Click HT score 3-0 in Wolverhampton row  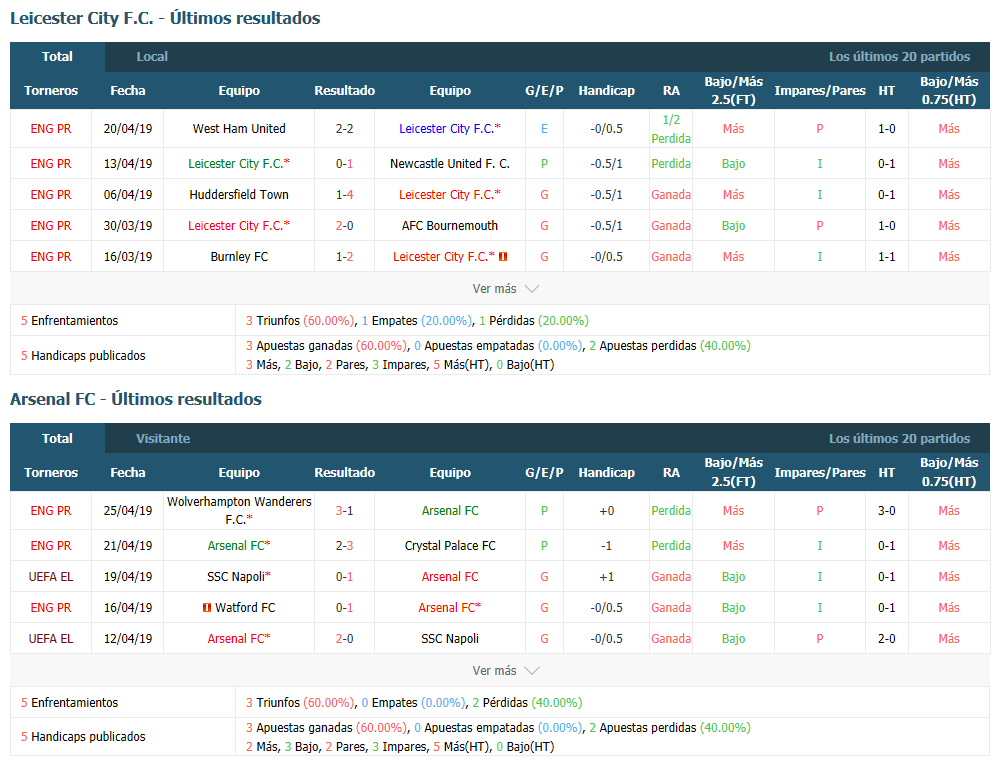tap(887, 510)
